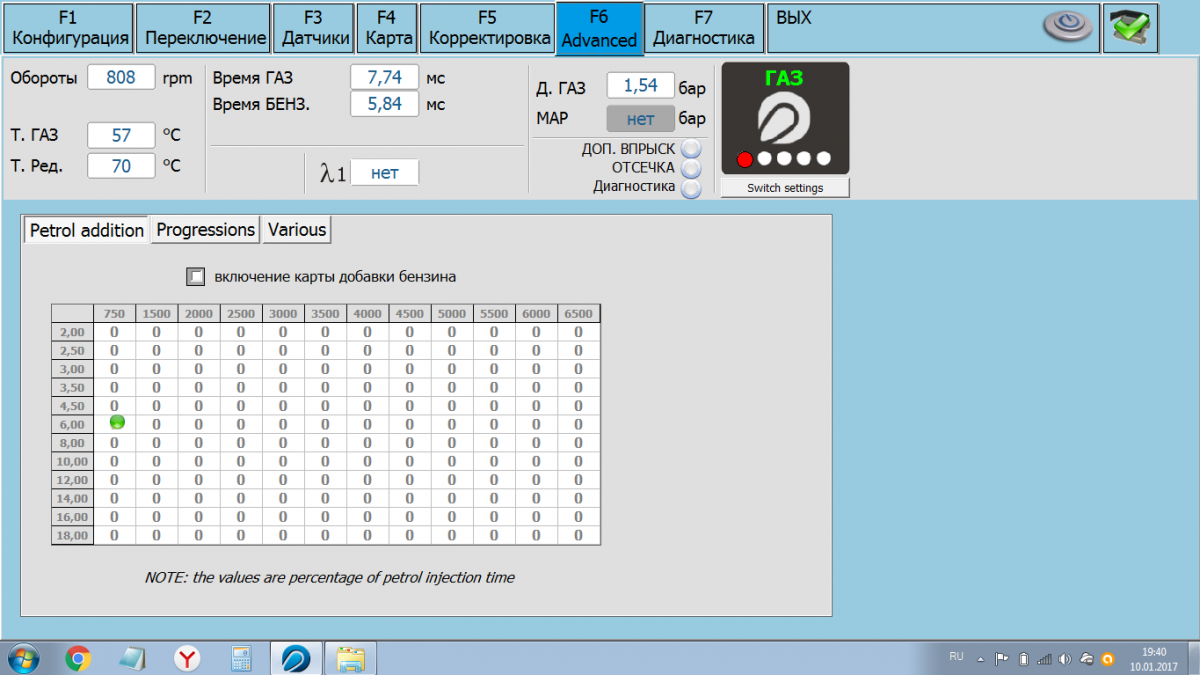This screenshot has width=1200, height=675.
Task: Open the file explorer taskbar icon
Action: 350,658
